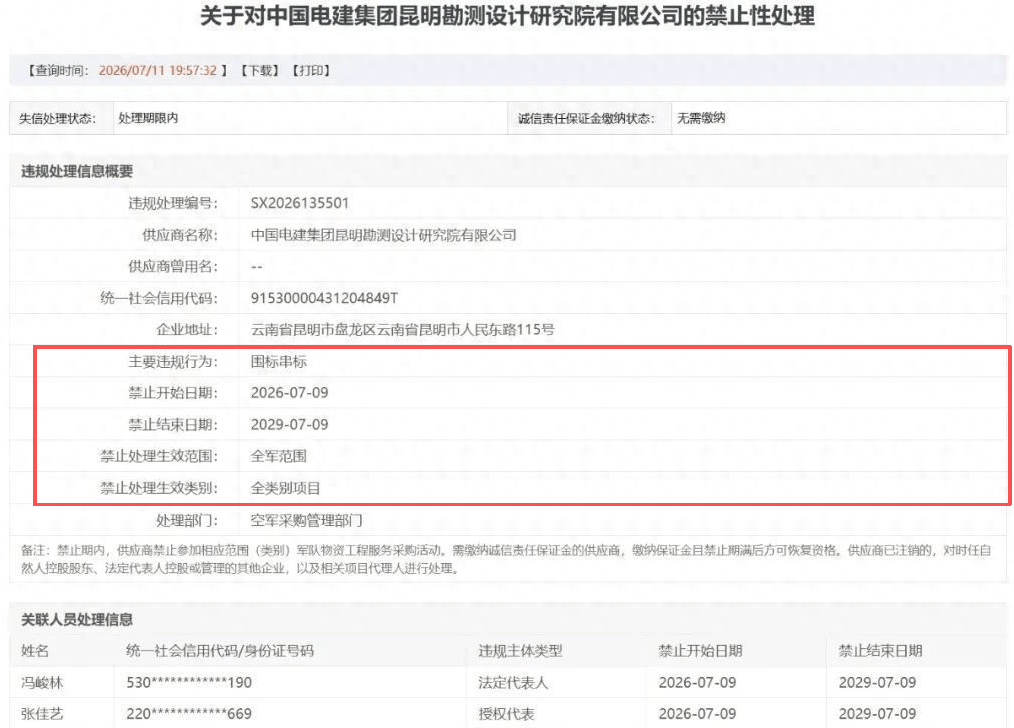Select effective scope 全军范围

tap(279, 456)
